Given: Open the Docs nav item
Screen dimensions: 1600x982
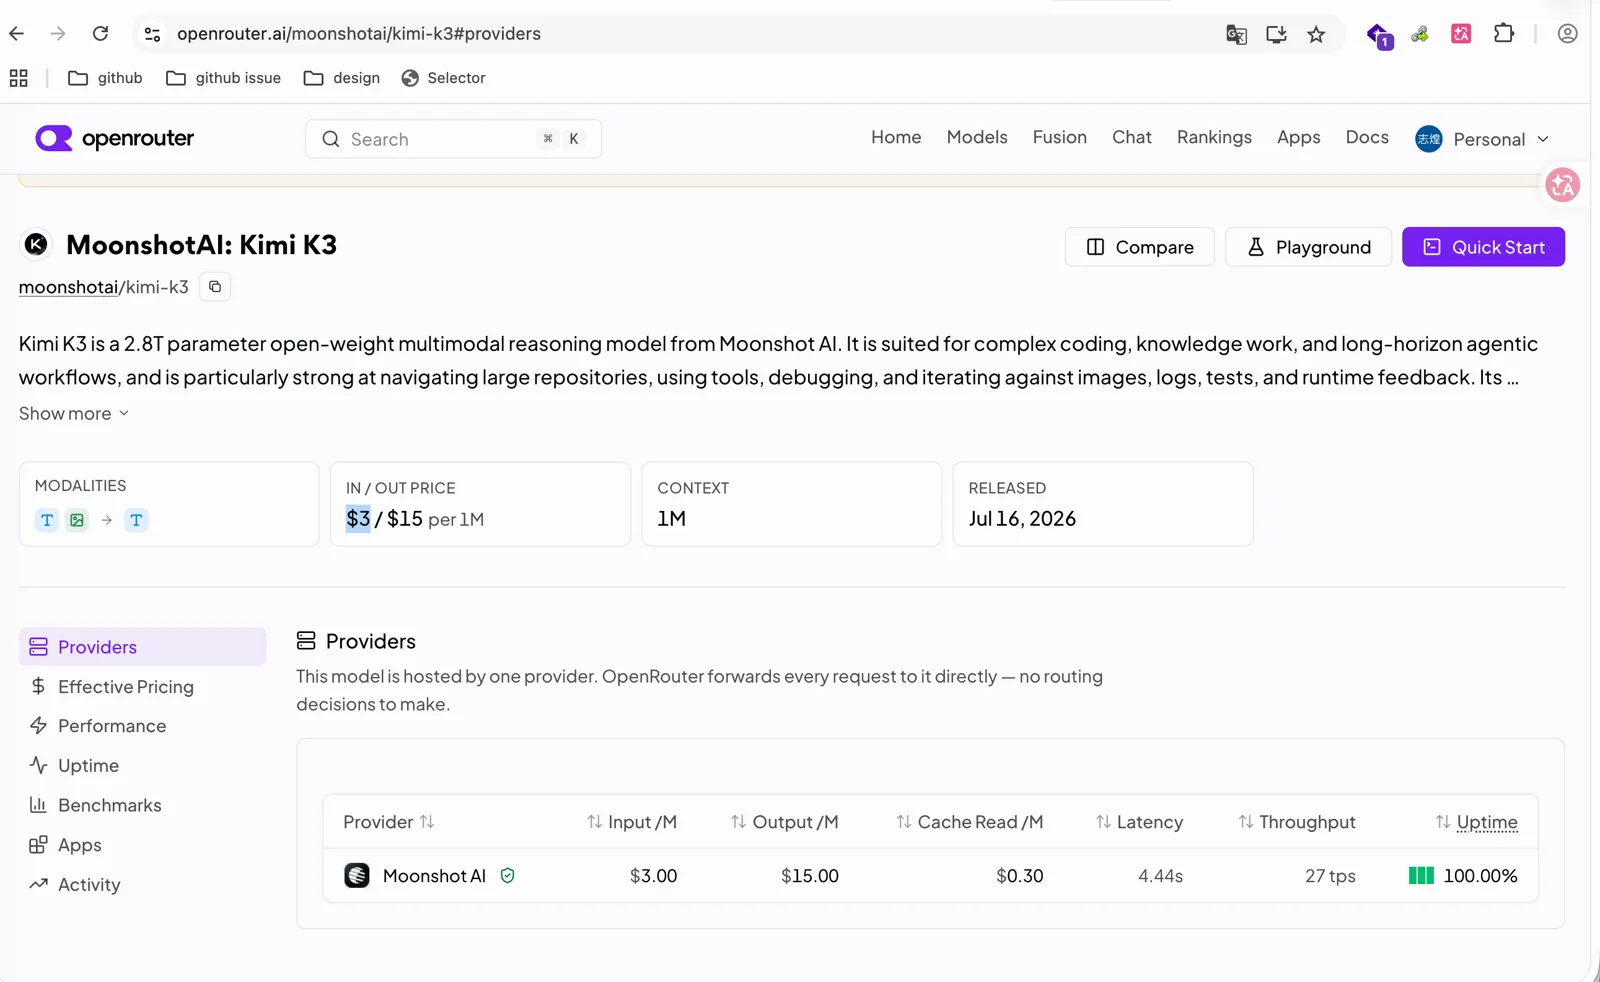Looking at the screenshot, I should click(x=1367, y=137).
